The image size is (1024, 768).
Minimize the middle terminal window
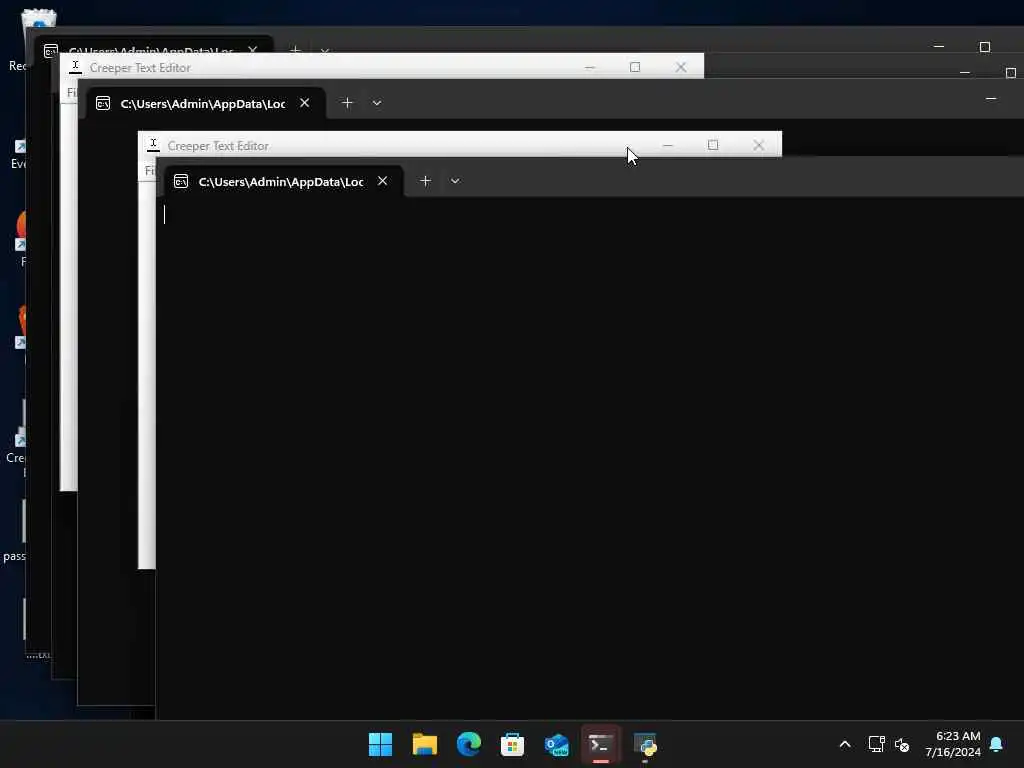coord(991,99)
